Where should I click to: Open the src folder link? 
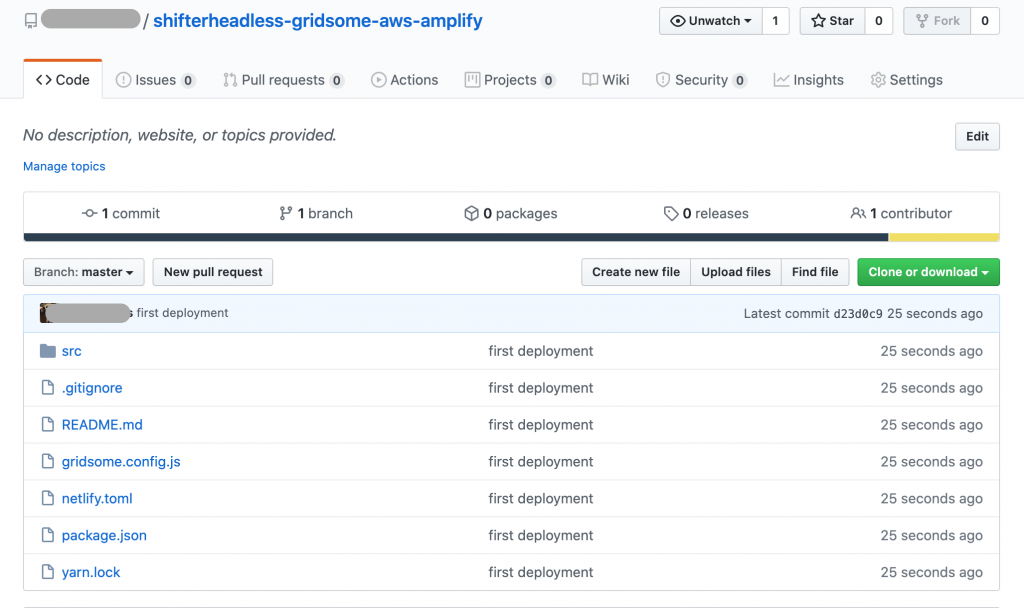pyautogui.click(x=72, y=351)
